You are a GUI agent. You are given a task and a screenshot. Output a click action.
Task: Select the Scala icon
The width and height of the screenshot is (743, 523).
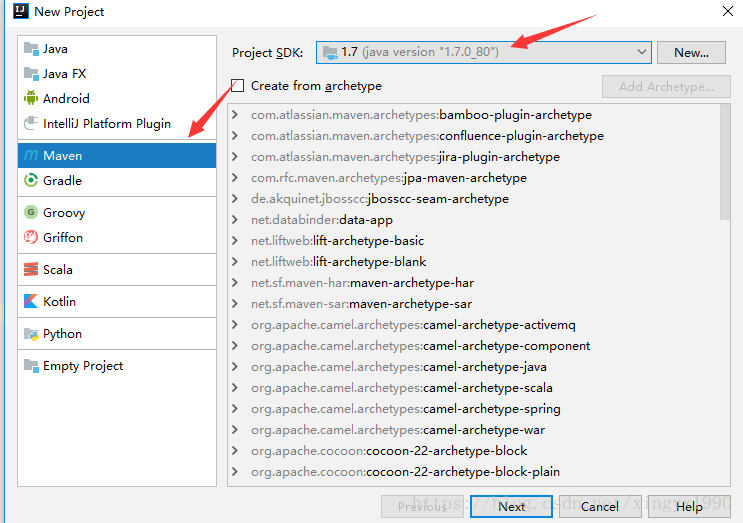(x=30, y=270)
